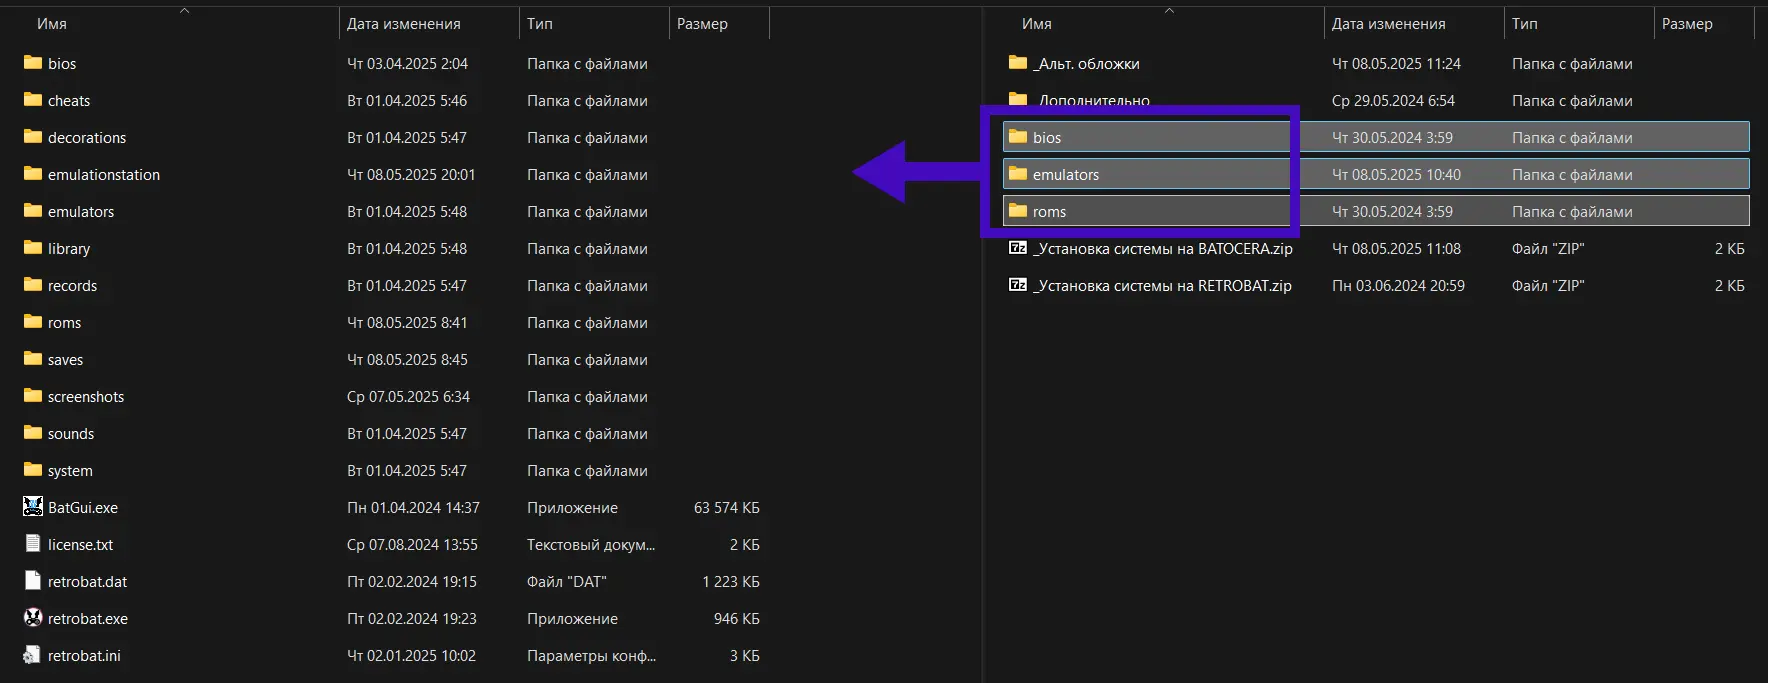Click the sounds folder icon
Screen dimensions: 1768x683
pyautogui.click(x=33, y=433)
